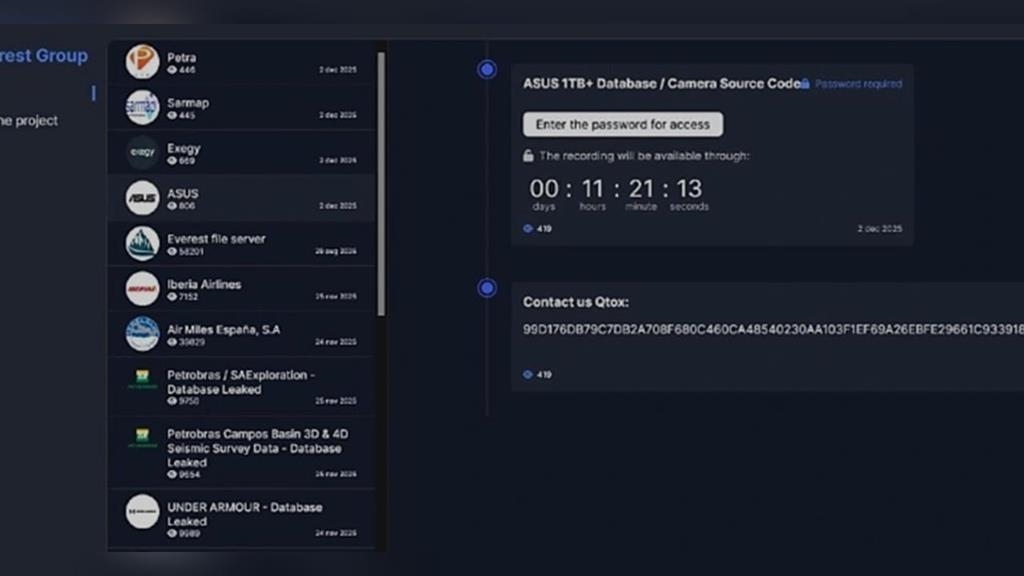Click the Sarmap logo icon
The height and width of the screenshot is (576, 1024).
[x=142, y=107]
